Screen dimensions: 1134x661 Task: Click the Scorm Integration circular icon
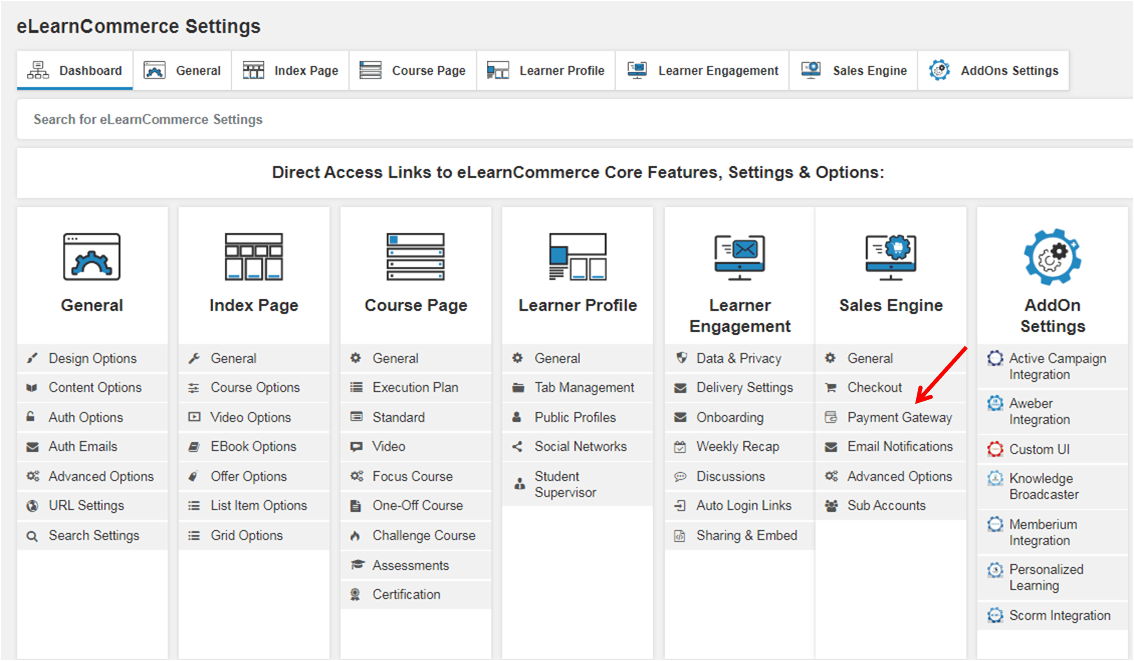(996, 615)
